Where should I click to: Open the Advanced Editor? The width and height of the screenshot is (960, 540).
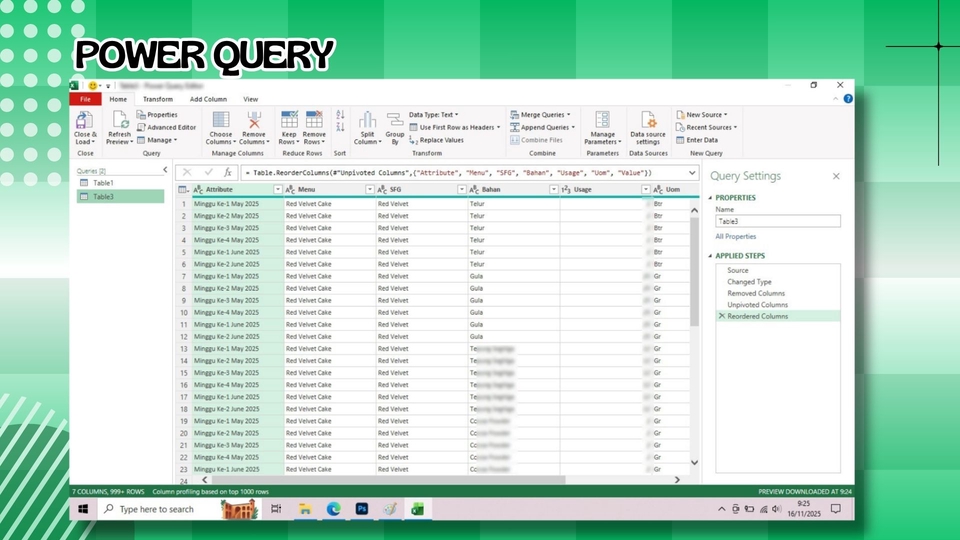pos(167,127)
